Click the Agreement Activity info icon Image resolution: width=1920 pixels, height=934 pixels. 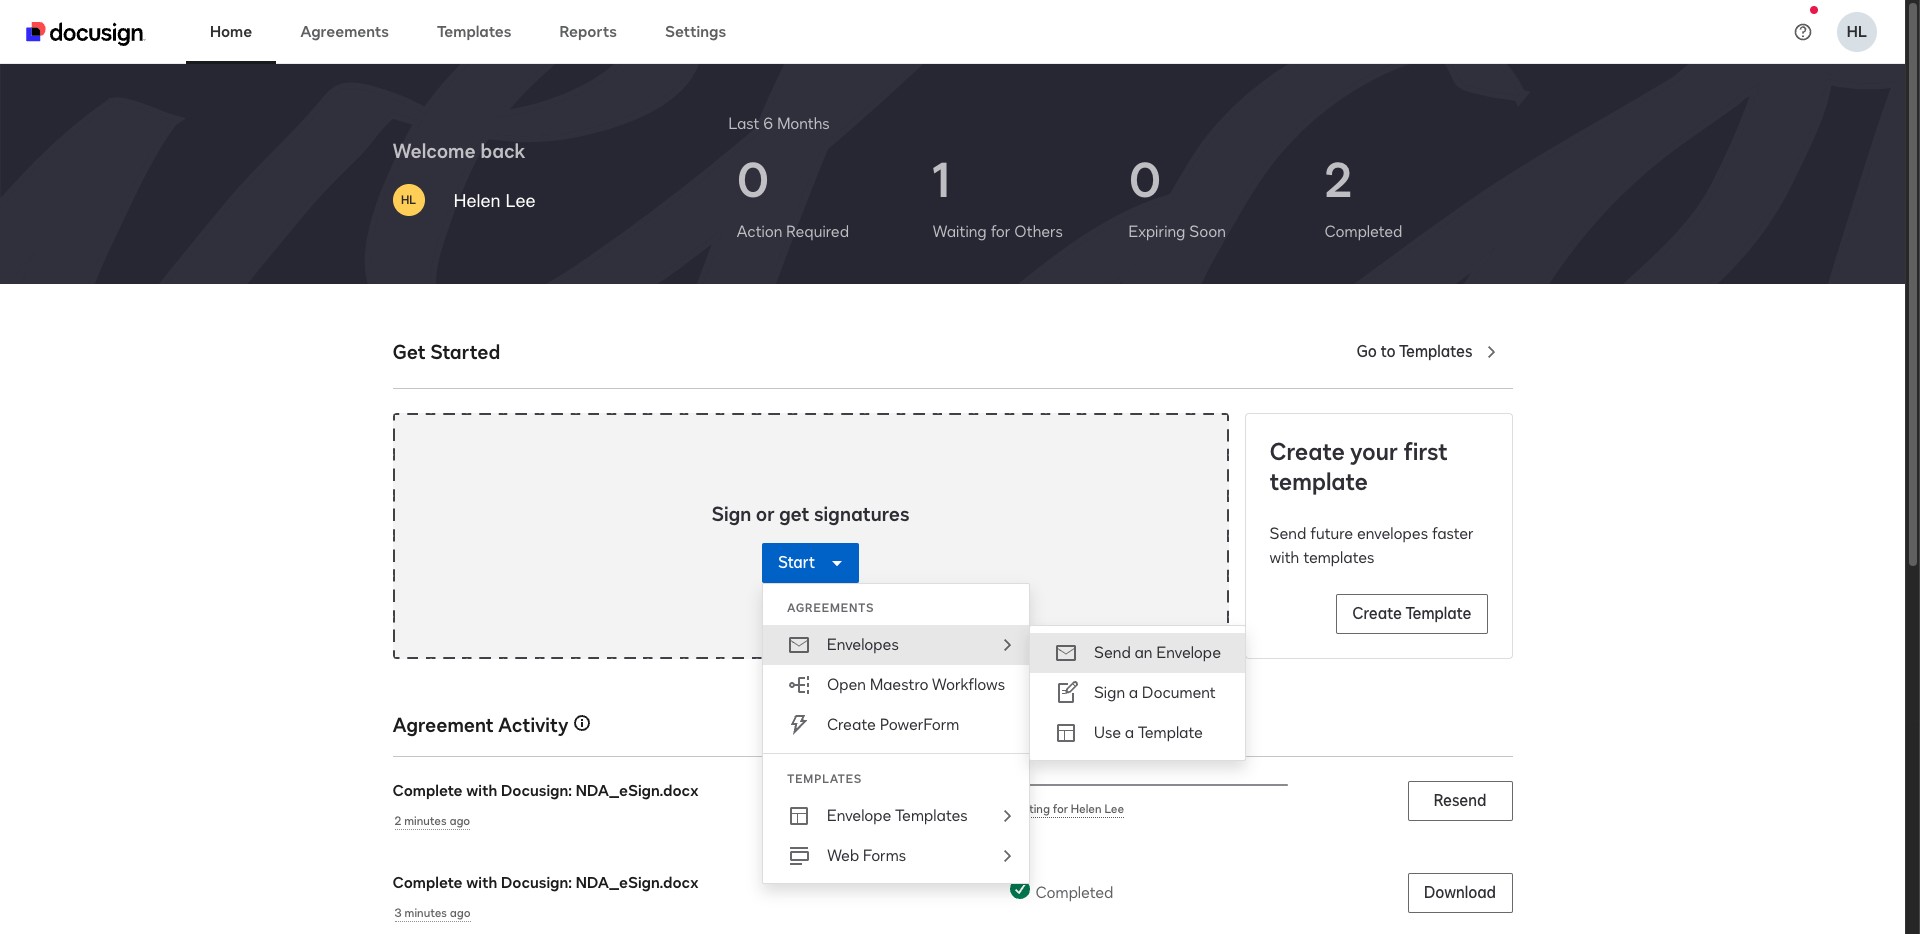pyautogui.click(x=582, y=723)
